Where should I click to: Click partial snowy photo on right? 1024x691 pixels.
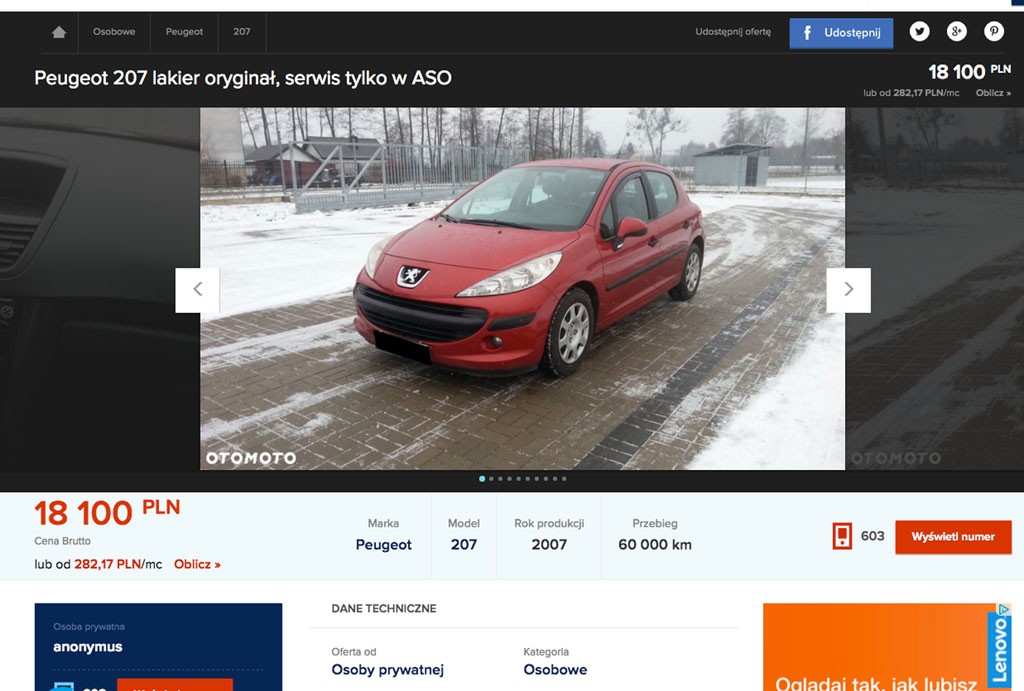pos(935,289)
